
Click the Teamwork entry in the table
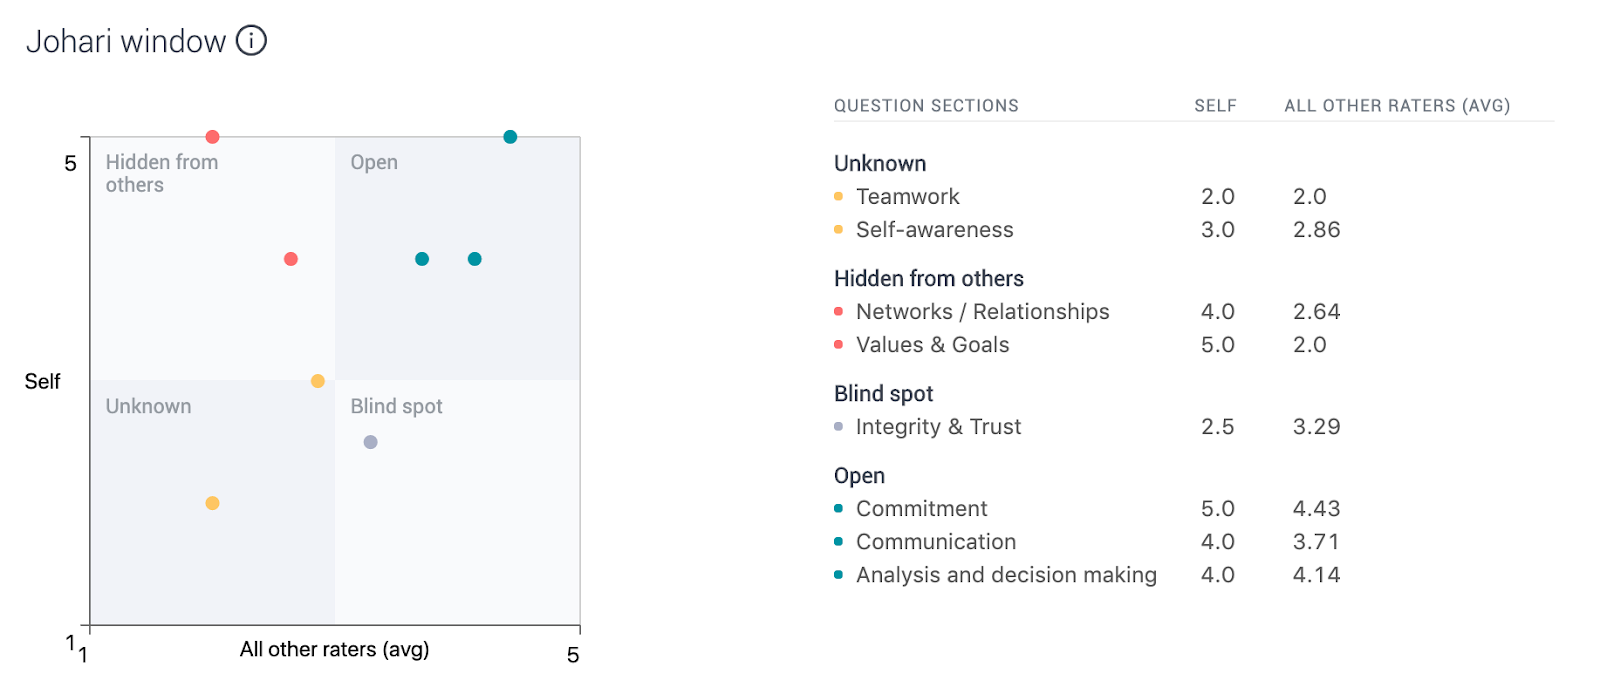(907, 197)
